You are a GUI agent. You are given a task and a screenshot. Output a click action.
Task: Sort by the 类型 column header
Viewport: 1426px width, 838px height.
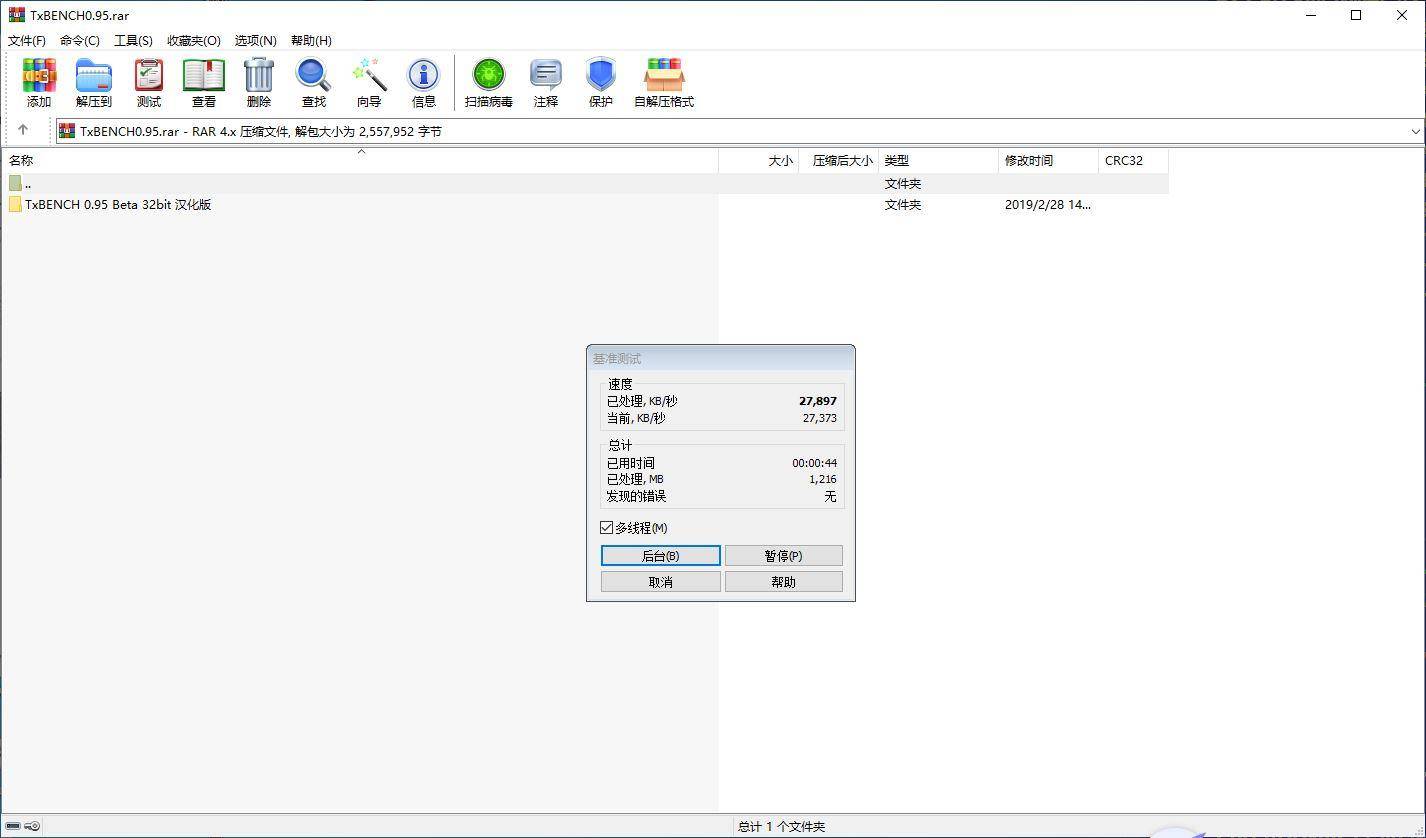coord(938,160)
